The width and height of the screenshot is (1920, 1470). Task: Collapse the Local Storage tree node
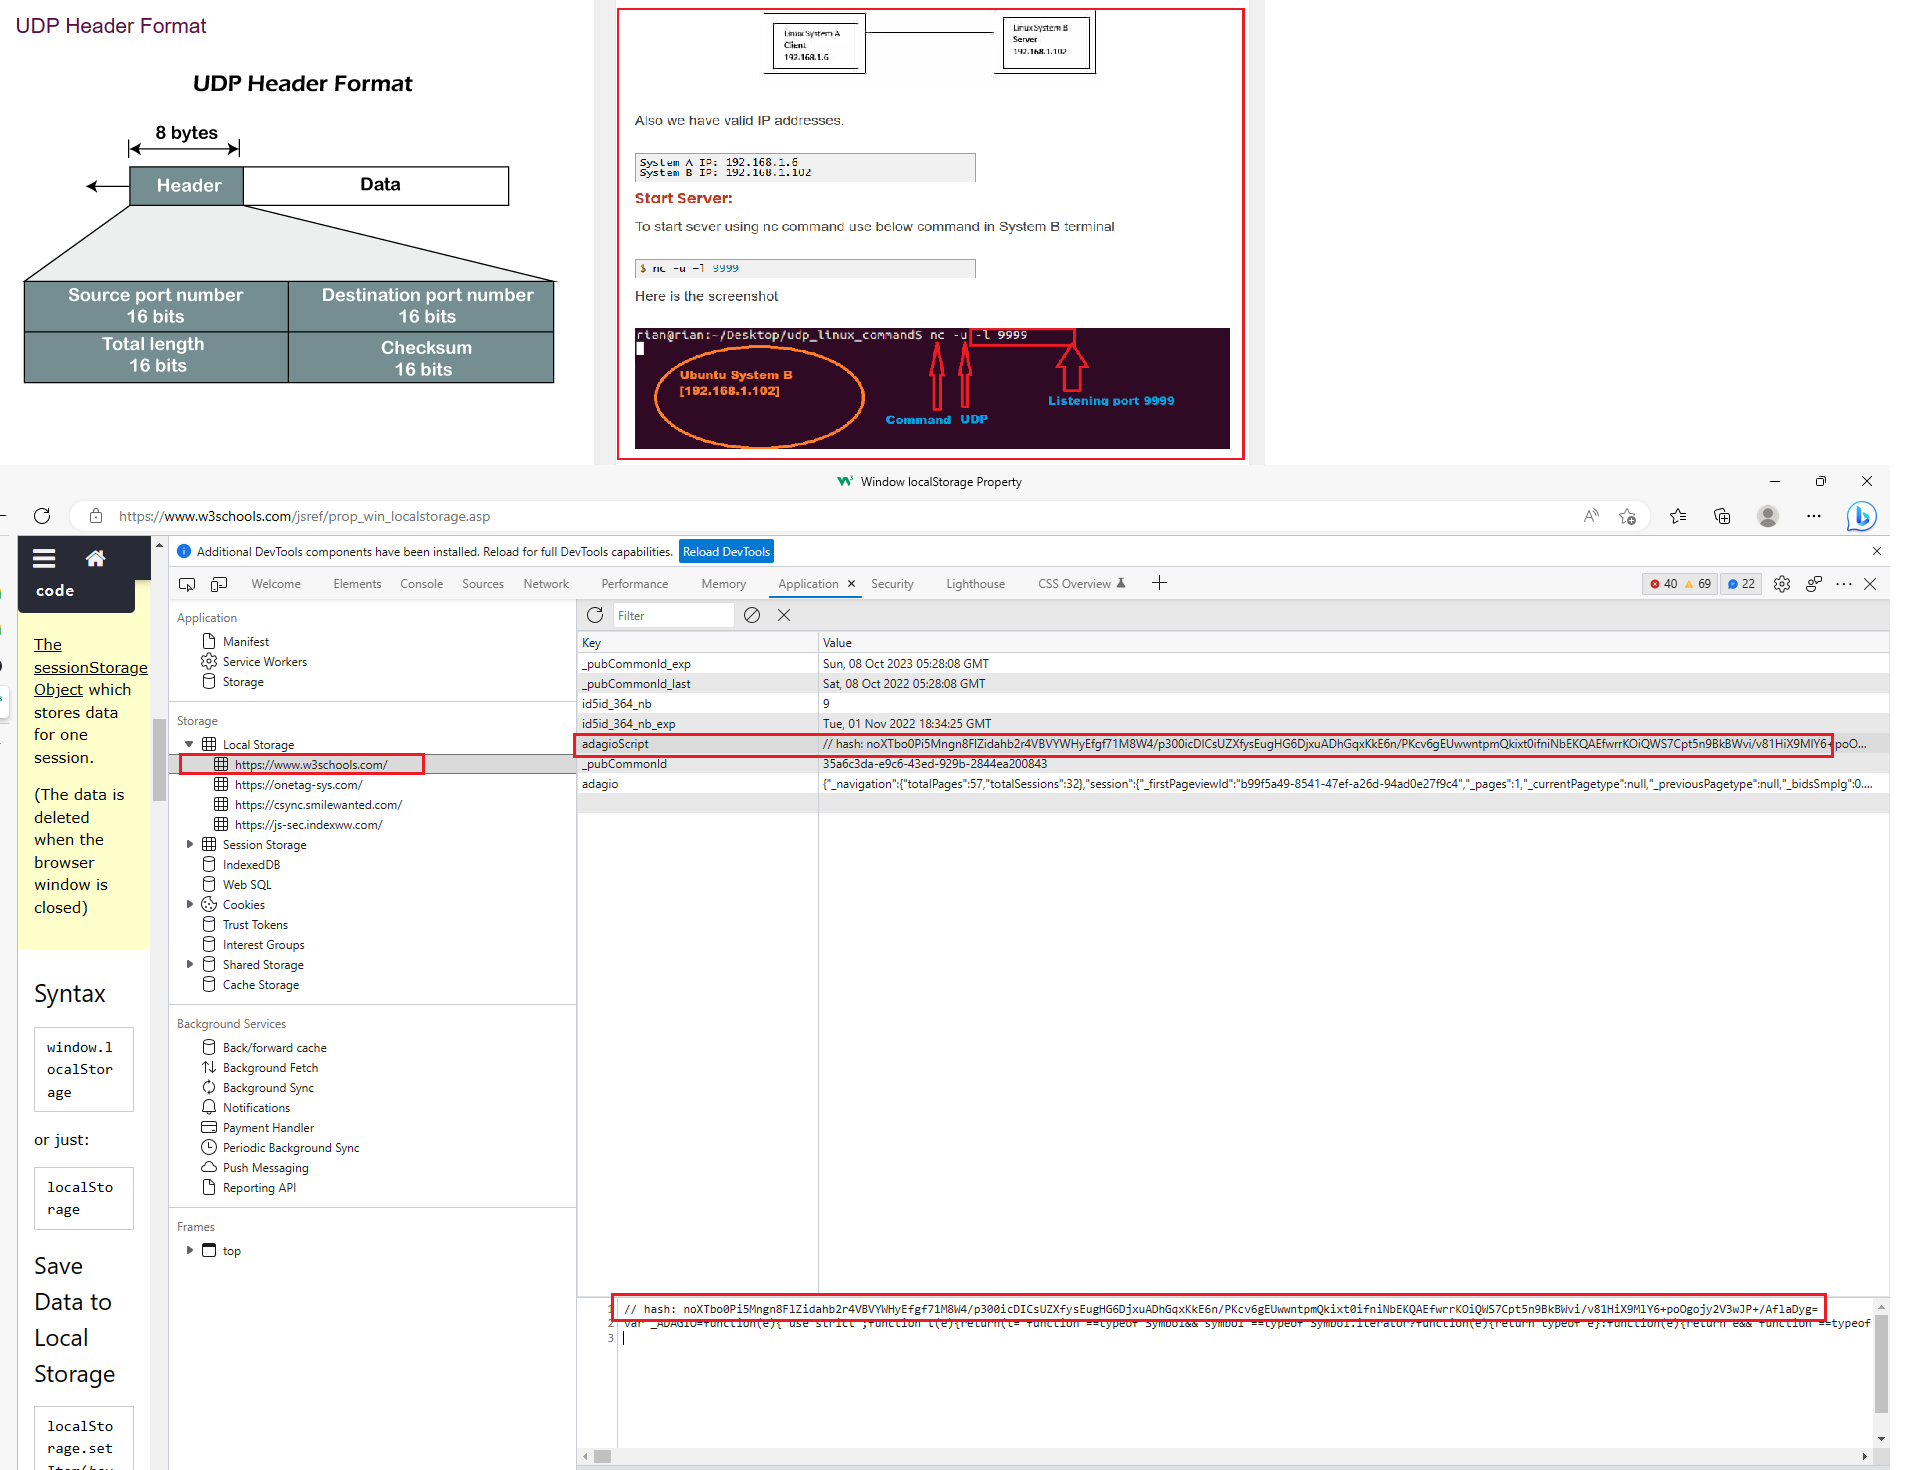189,744
